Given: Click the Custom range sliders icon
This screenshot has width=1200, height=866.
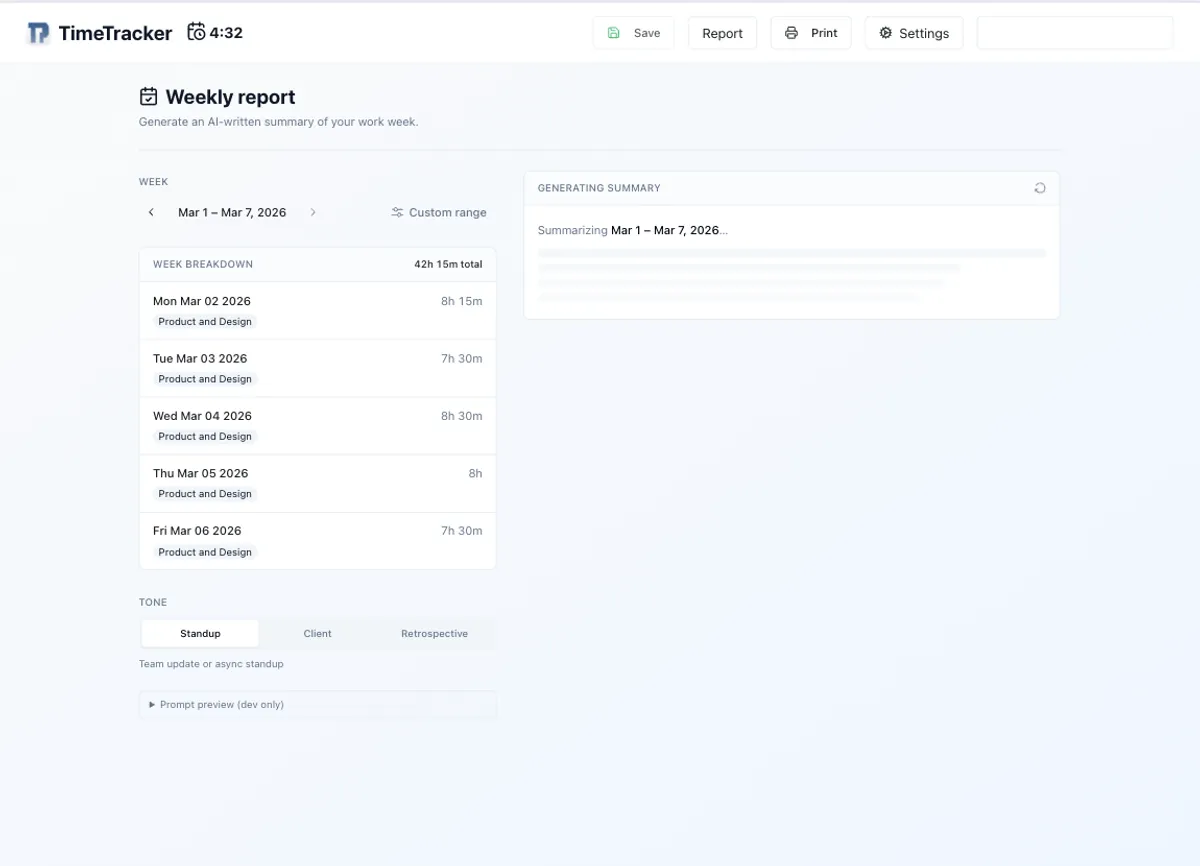Looking at the screenshot, I should 395,212.
